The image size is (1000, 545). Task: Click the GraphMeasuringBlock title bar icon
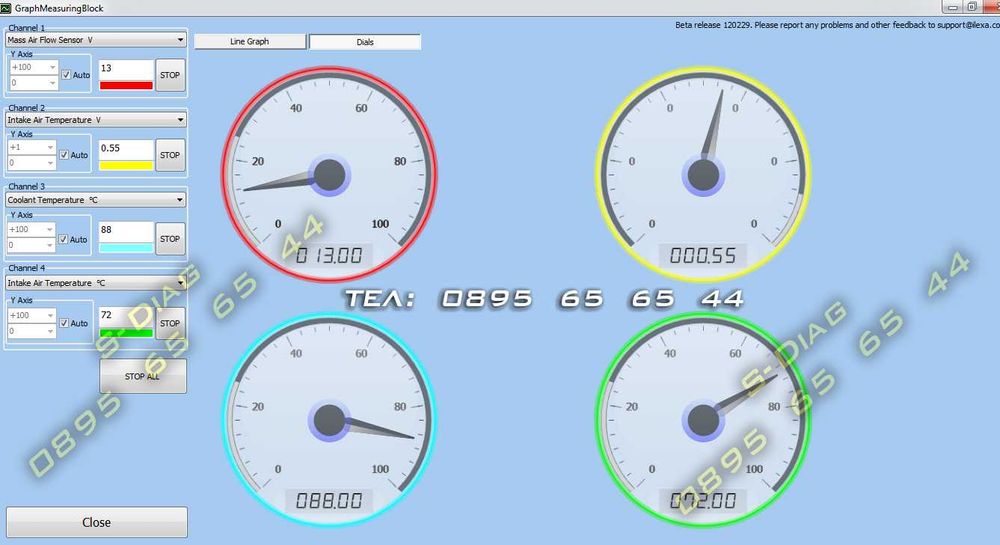6,8
